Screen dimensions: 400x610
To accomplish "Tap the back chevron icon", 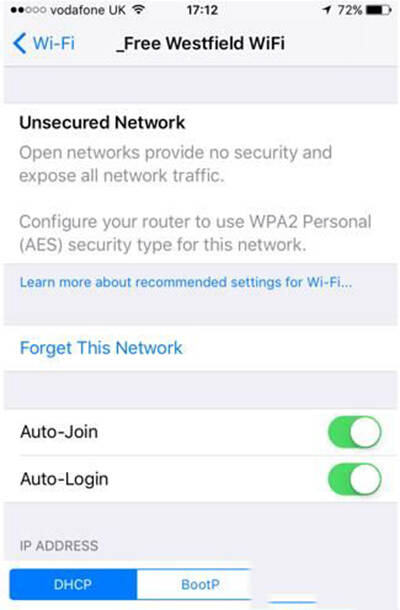I will click(x=19, y=43).
